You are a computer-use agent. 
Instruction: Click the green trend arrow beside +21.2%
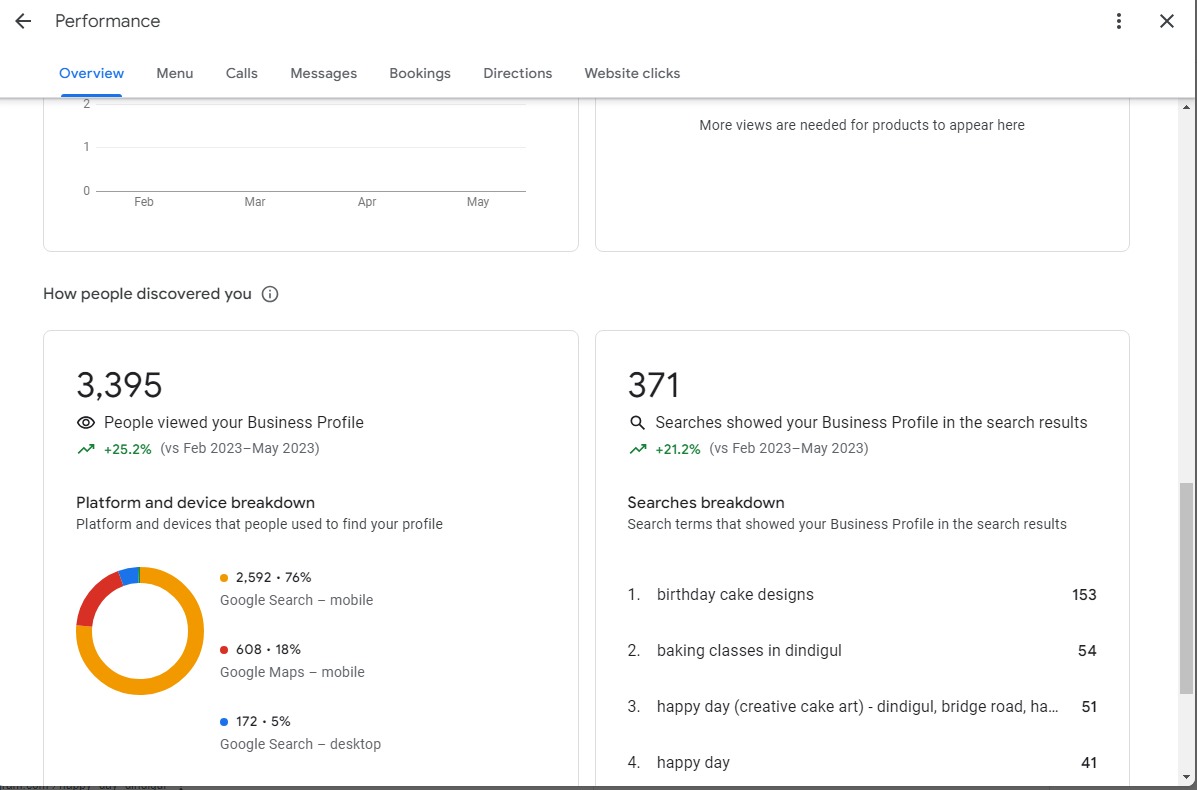pyautogui.click(x=637, y=449)
